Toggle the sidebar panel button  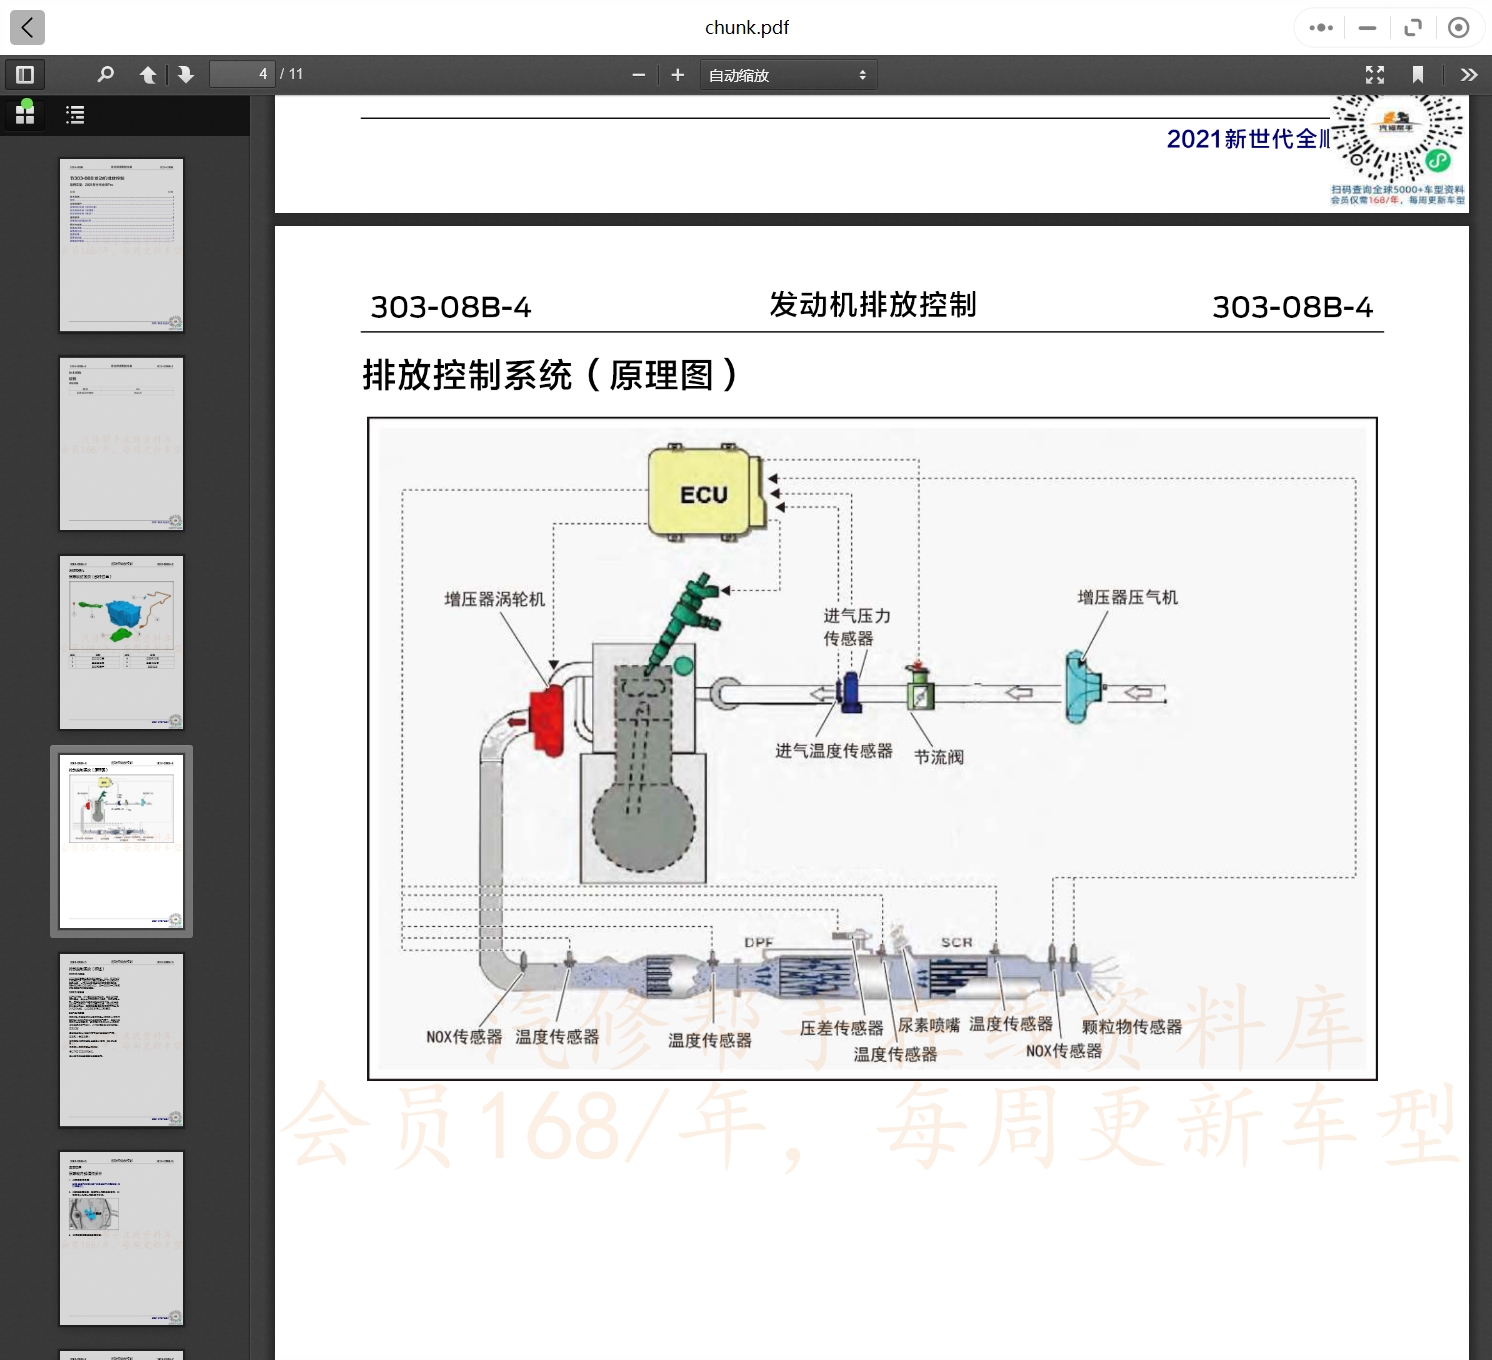click(25, 75)
